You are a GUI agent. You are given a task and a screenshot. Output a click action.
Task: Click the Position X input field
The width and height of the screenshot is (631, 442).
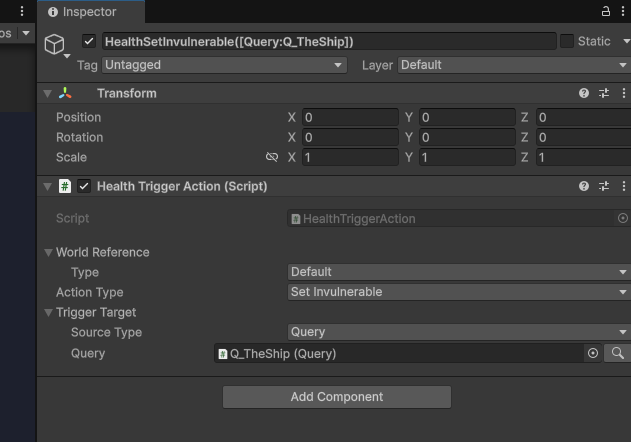(350, 117)
